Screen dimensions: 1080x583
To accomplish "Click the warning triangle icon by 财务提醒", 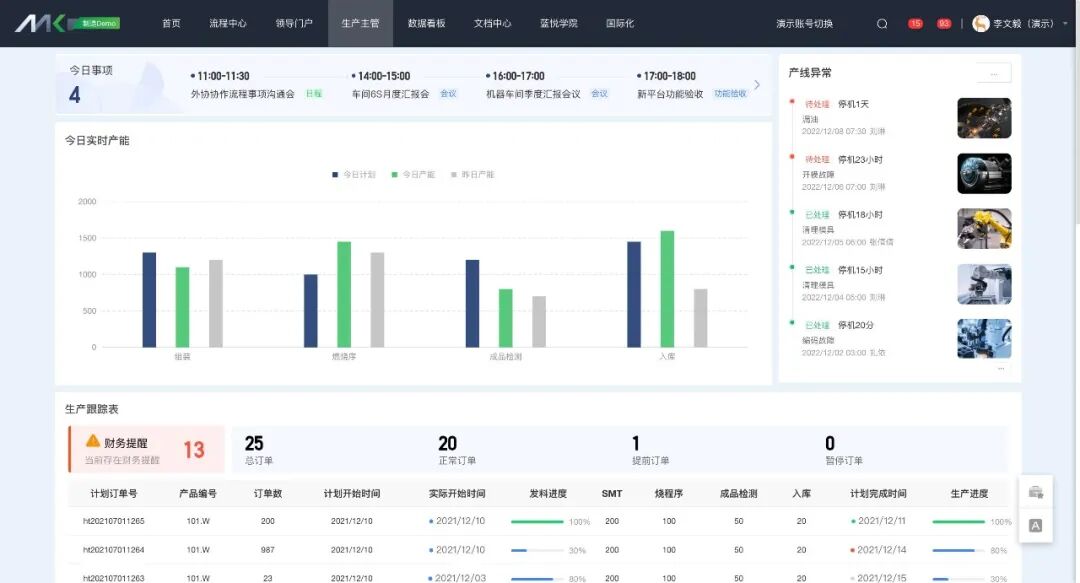I will (x=93, y=441).
